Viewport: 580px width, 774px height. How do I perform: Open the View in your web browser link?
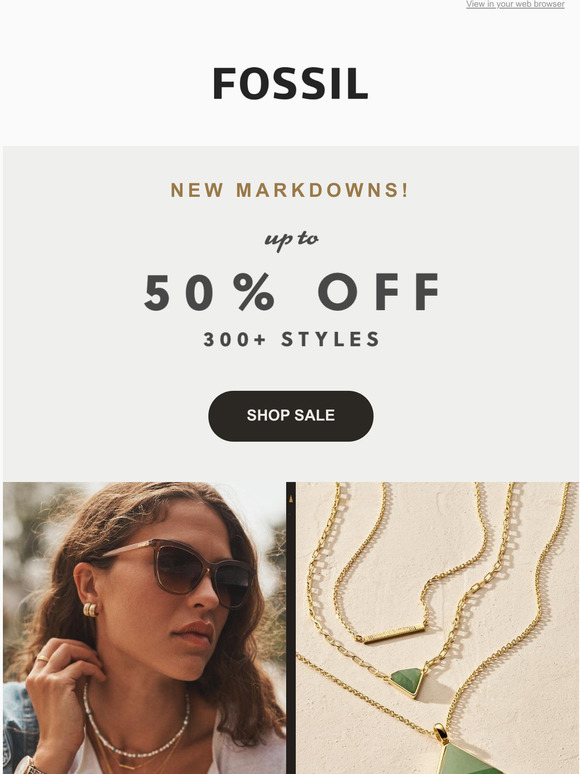[x=515, y=4]
